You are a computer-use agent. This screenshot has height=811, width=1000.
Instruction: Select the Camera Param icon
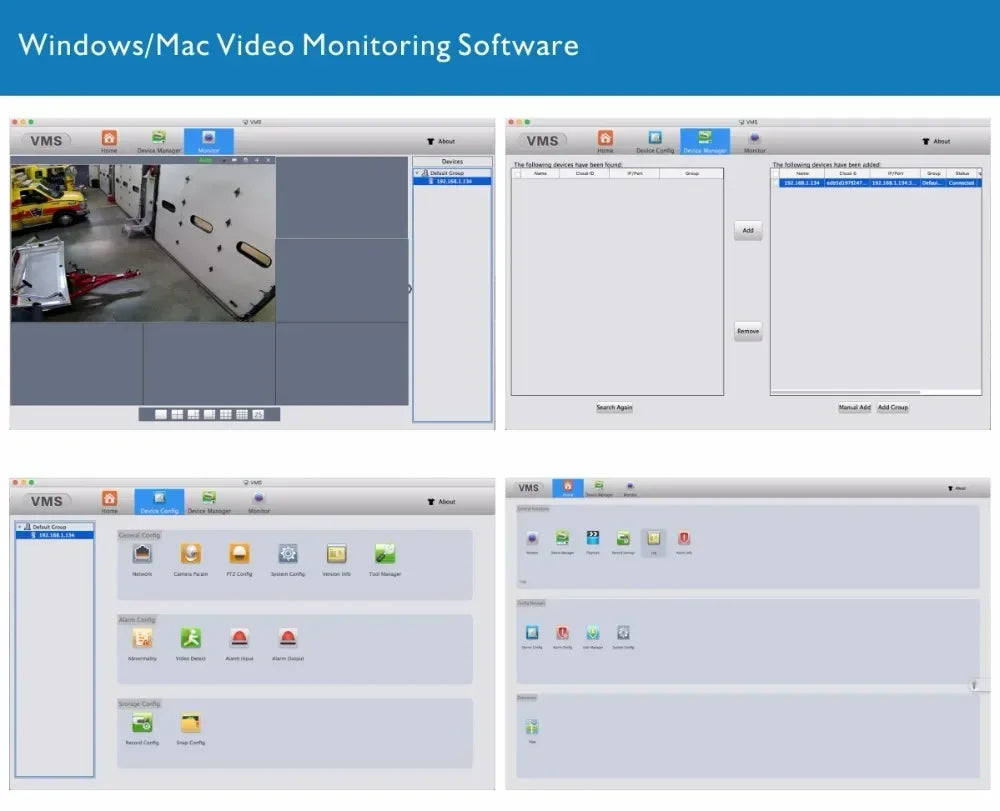click(190, 555)
